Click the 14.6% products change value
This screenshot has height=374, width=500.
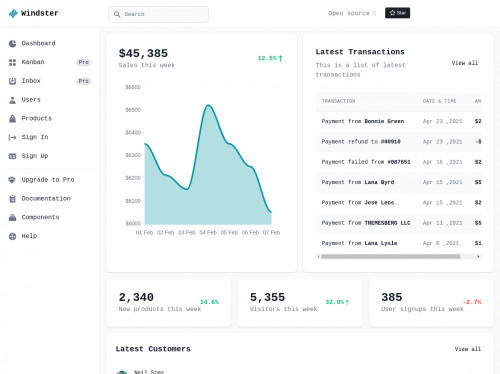point(209,302)
